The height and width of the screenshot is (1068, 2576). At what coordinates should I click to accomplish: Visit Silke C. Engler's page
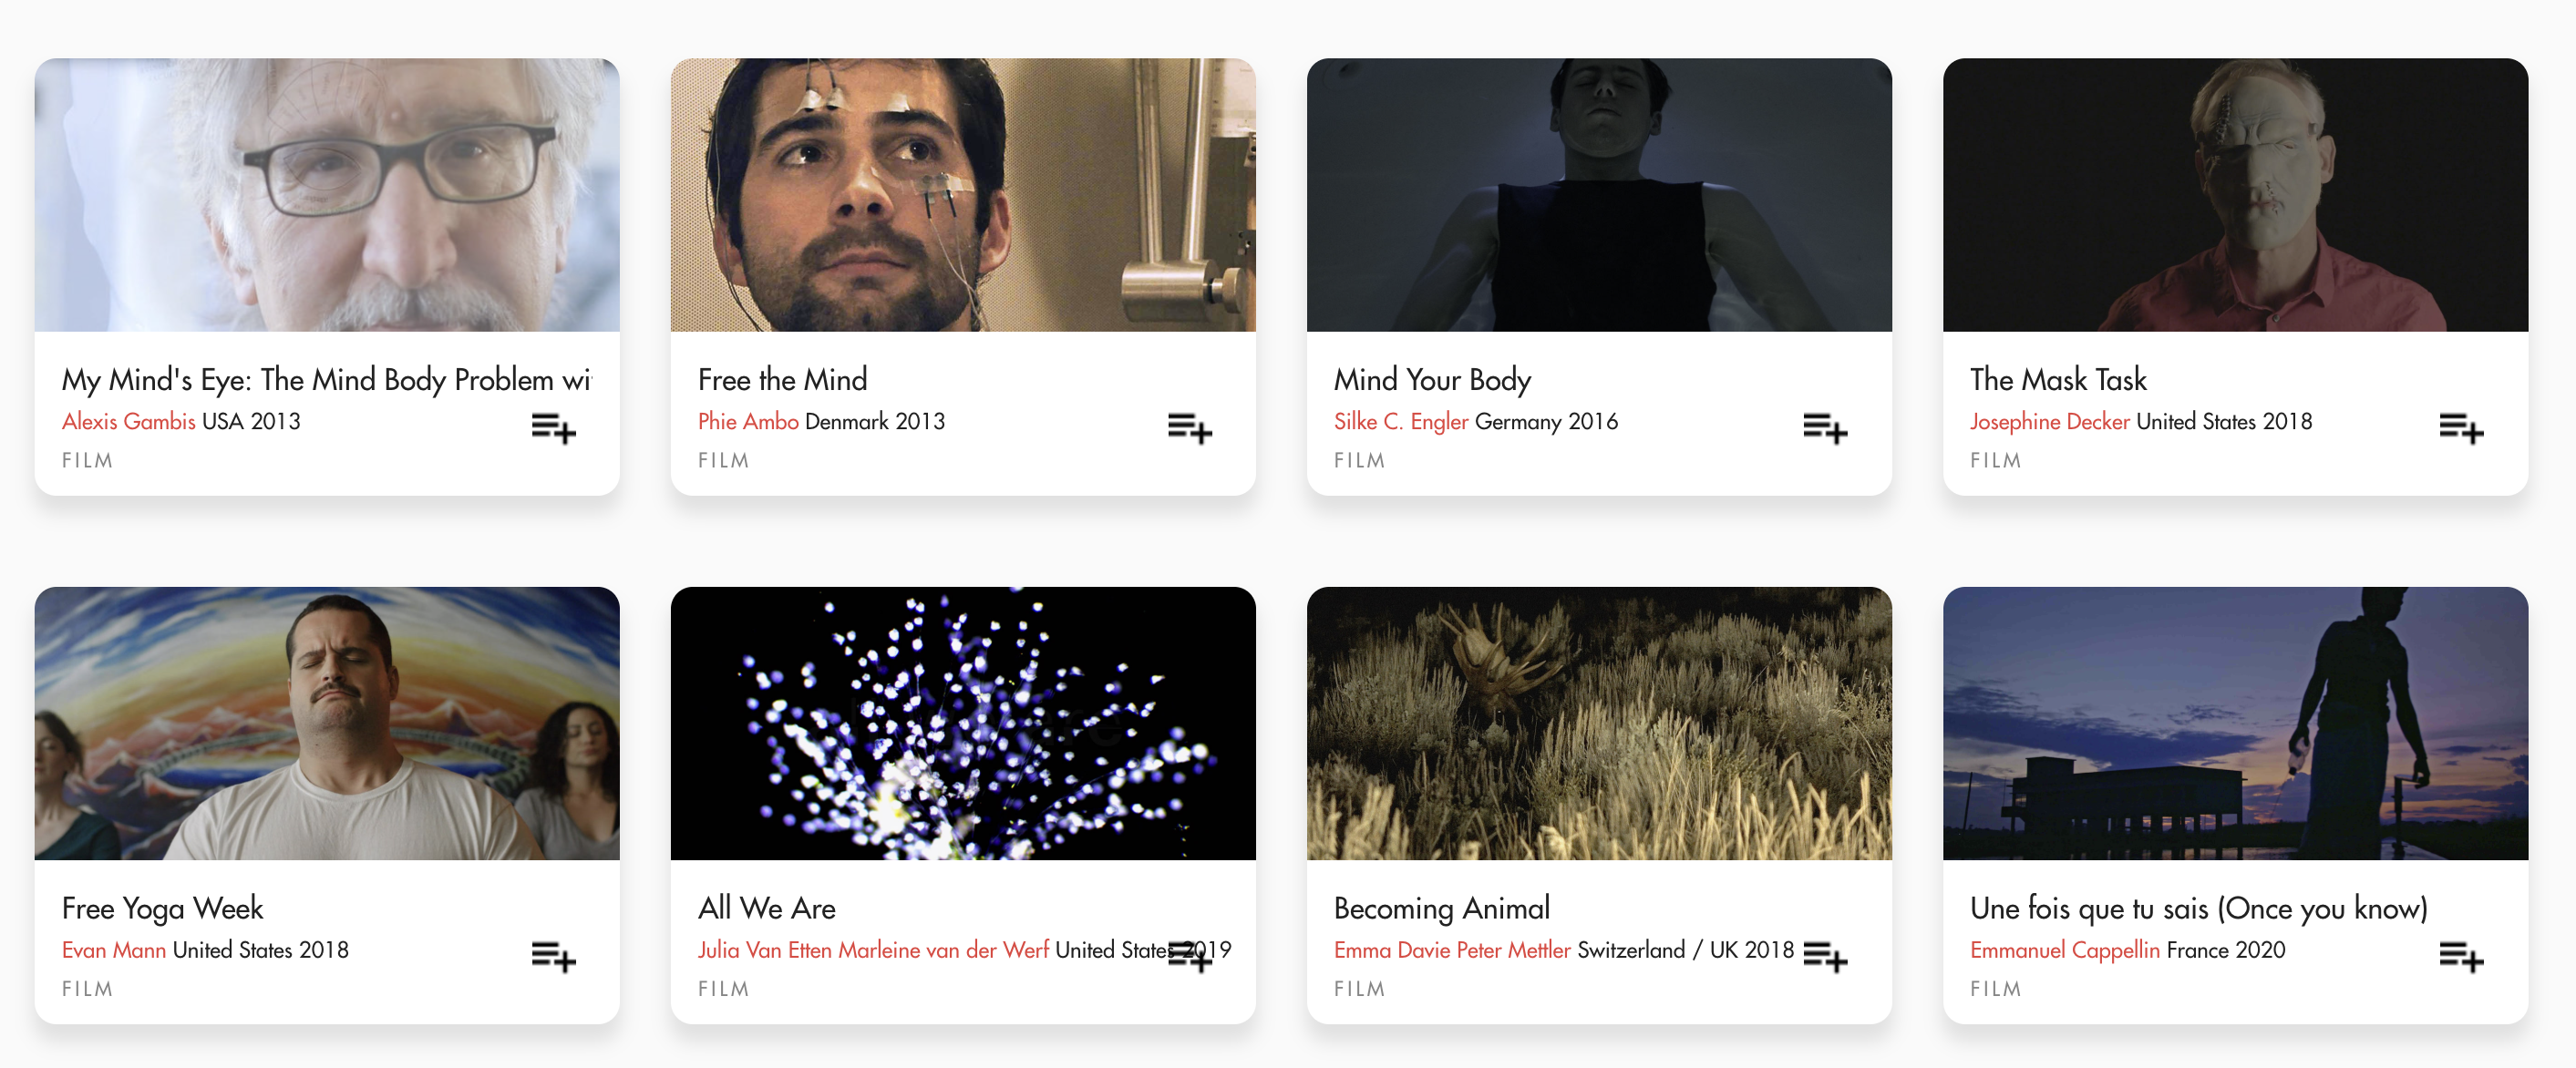(x=1401, y=421)
